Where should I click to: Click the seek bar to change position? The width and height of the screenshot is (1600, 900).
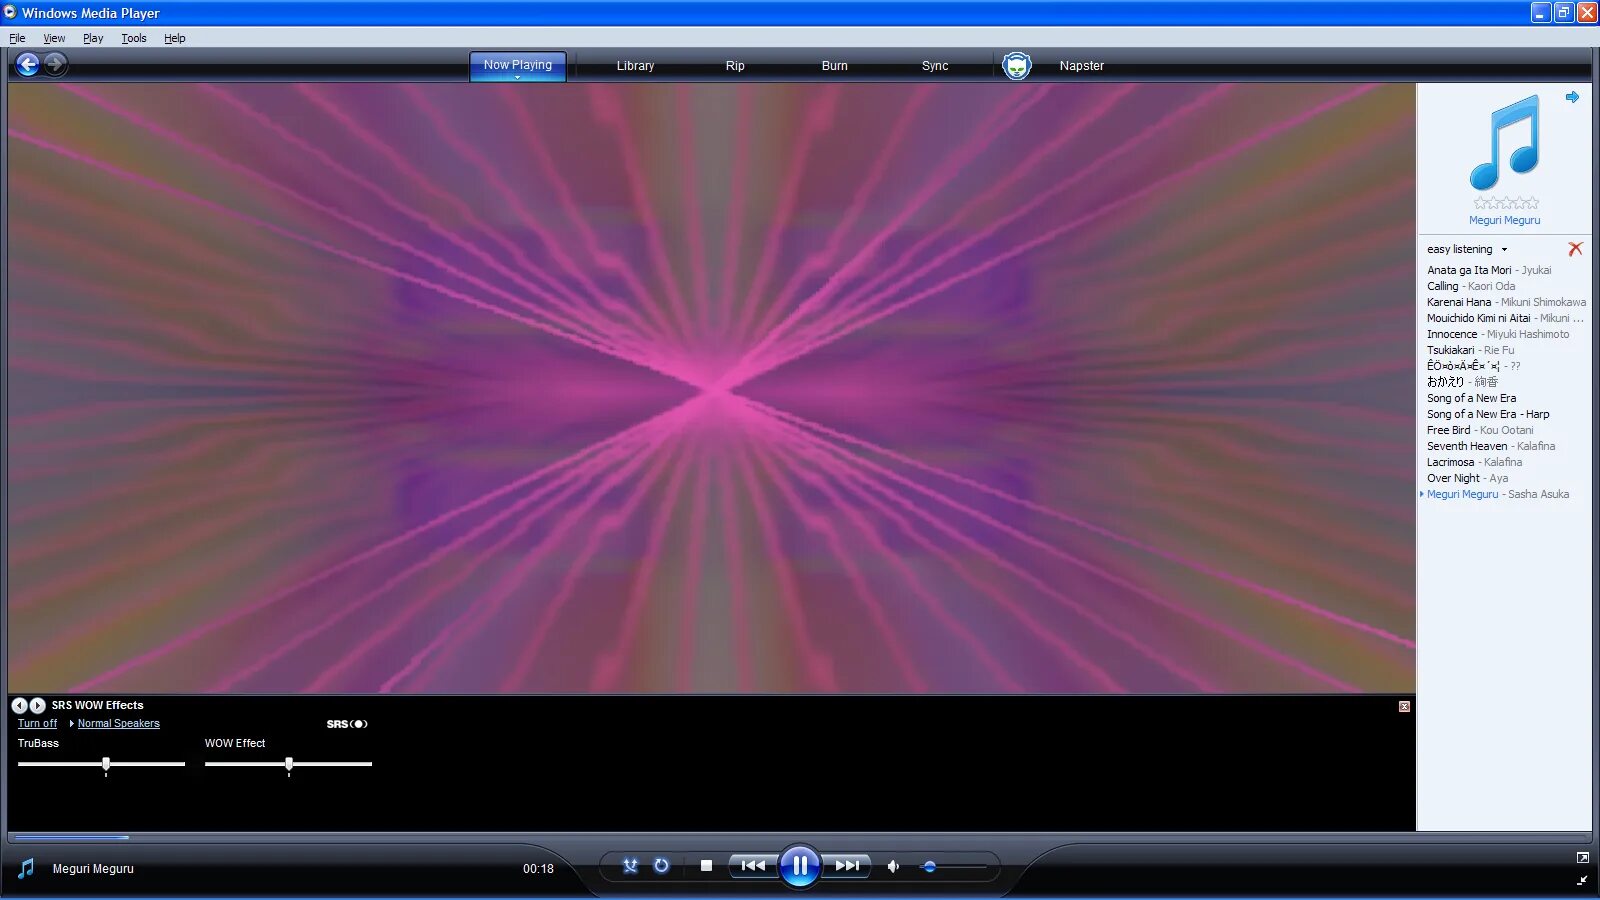coord(800,837)
